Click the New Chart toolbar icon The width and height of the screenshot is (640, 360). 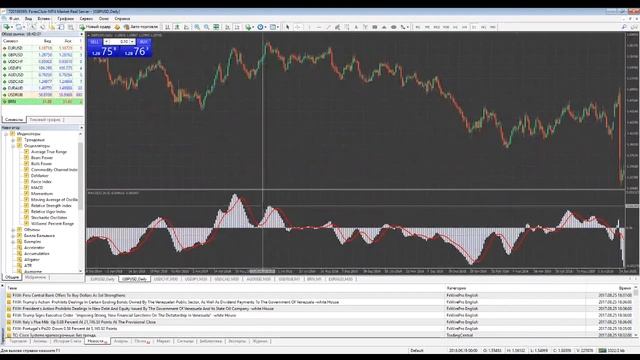(7, 27)
